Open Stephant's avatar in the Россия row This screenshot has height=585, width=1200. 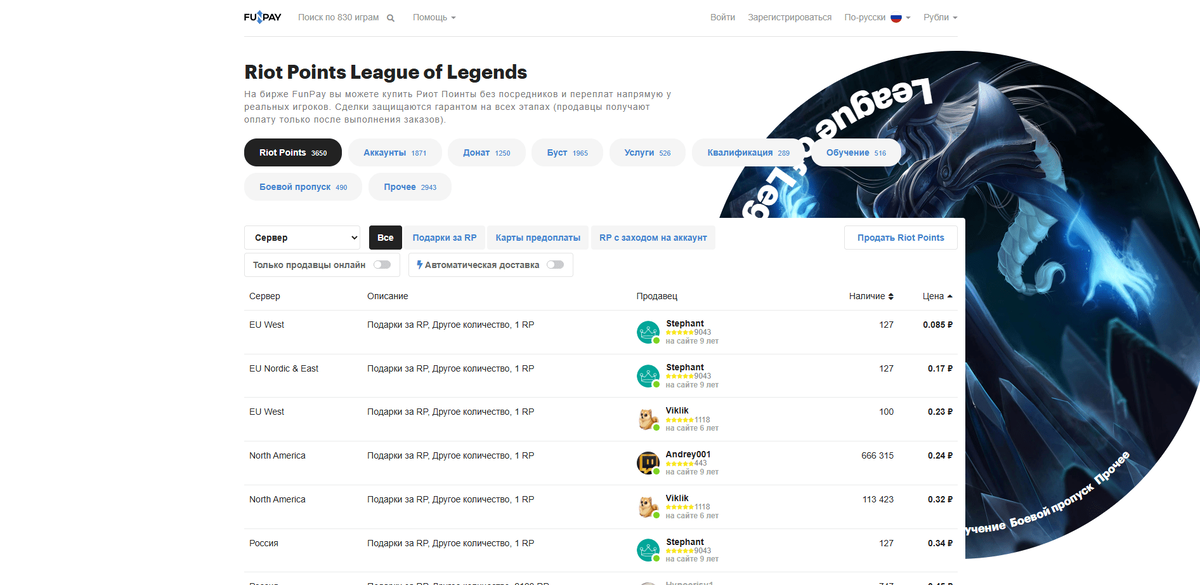pos(648,551)
